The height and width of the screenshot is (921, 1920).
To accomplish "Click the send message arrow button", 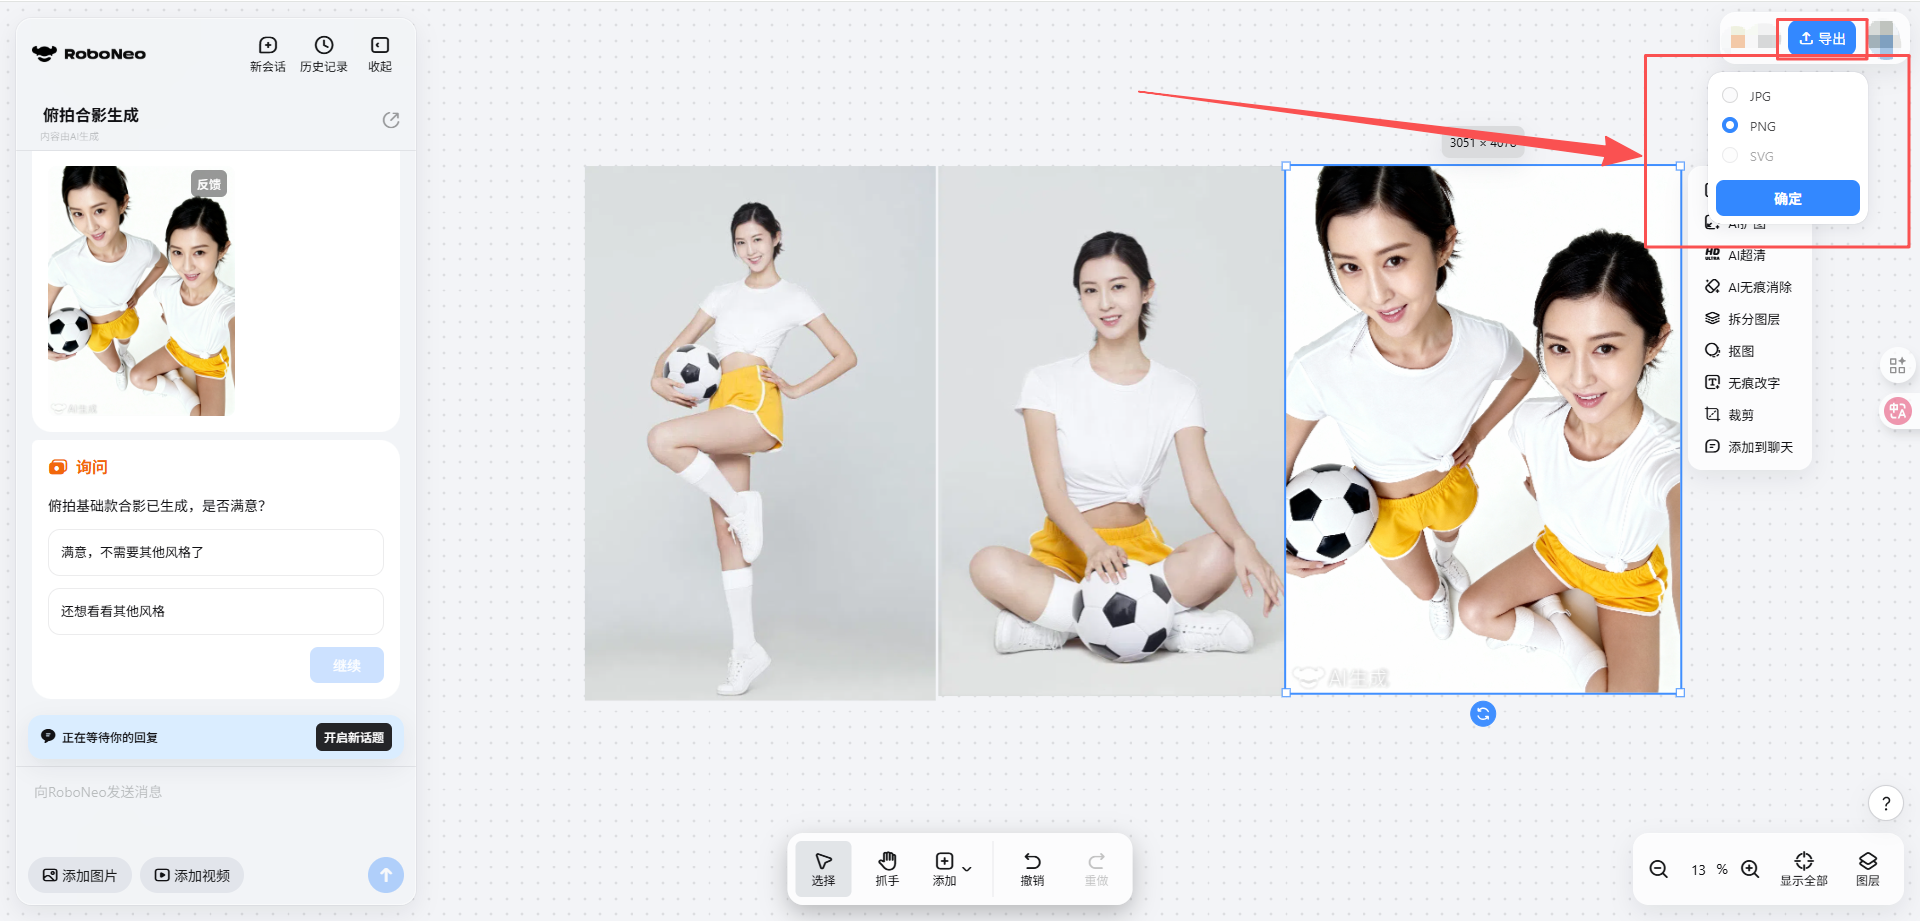I will (x=386, y=875).
